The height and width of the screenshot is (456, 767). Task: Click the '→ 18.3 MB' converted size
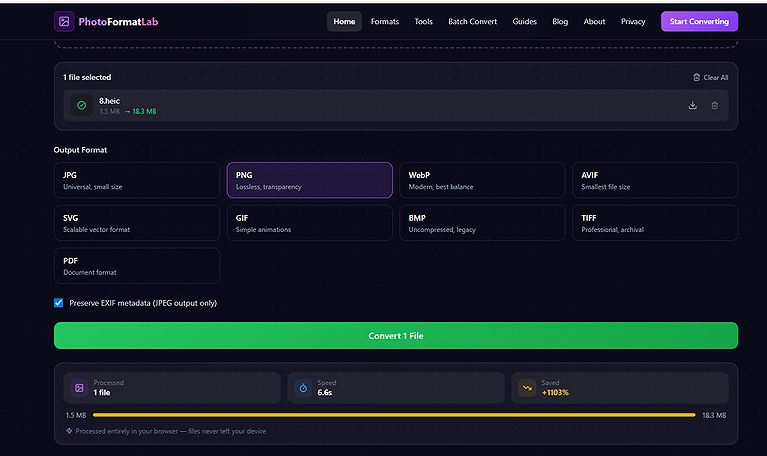tap(140, 112)
